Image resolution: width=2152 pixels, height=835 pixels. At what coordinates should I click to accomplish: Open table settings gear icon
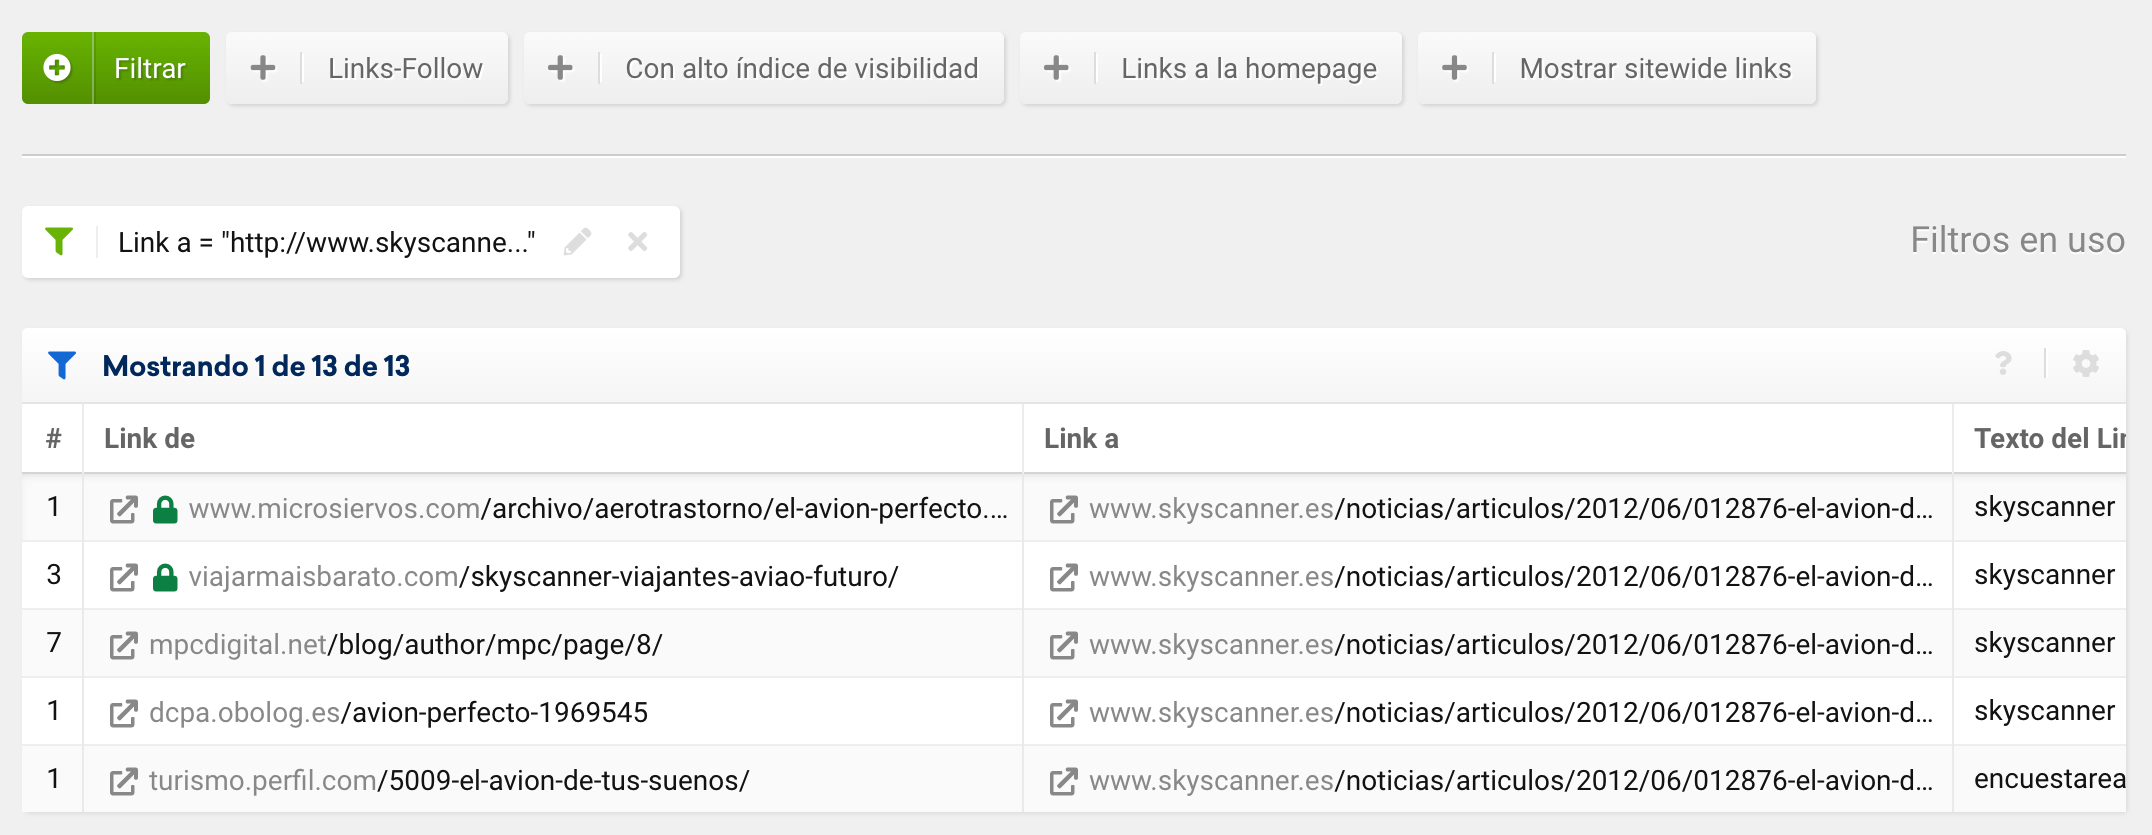pyautogui.click(x=2085, y=364)
